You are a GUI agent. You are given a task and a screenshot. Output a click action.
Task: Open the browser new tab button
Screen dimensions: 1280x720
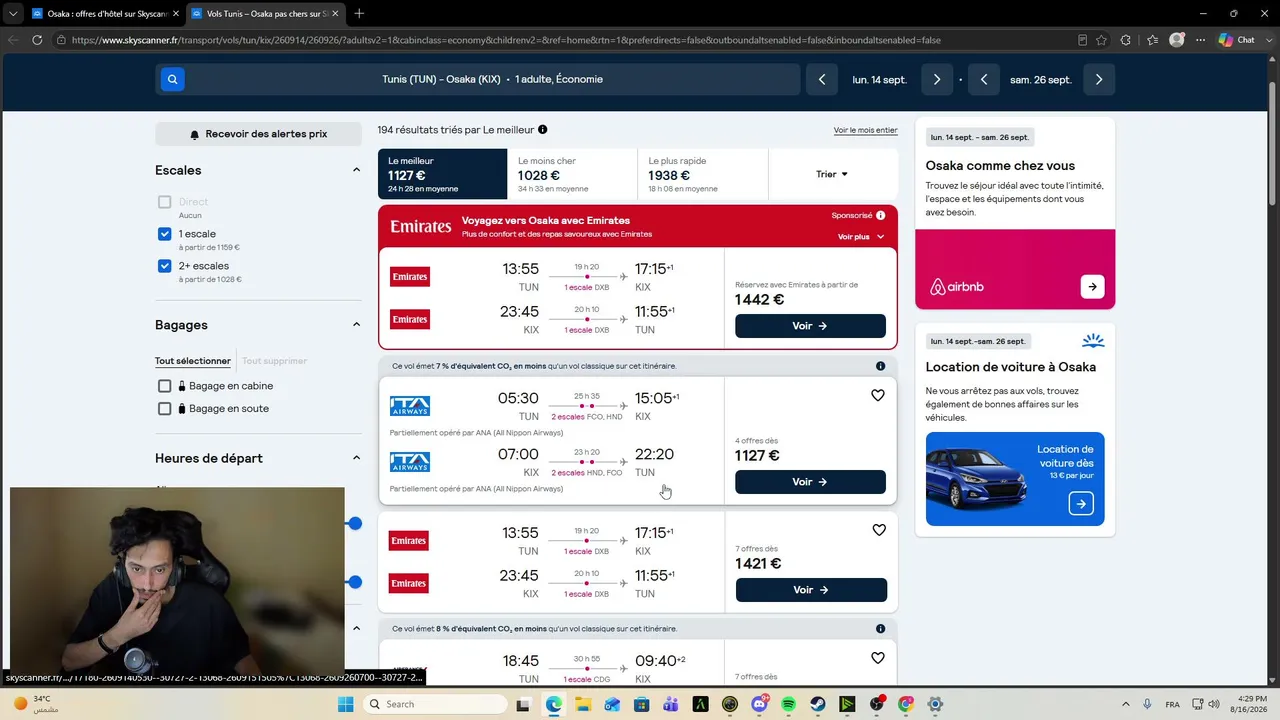pyautogui.click(x=359, y=13)
